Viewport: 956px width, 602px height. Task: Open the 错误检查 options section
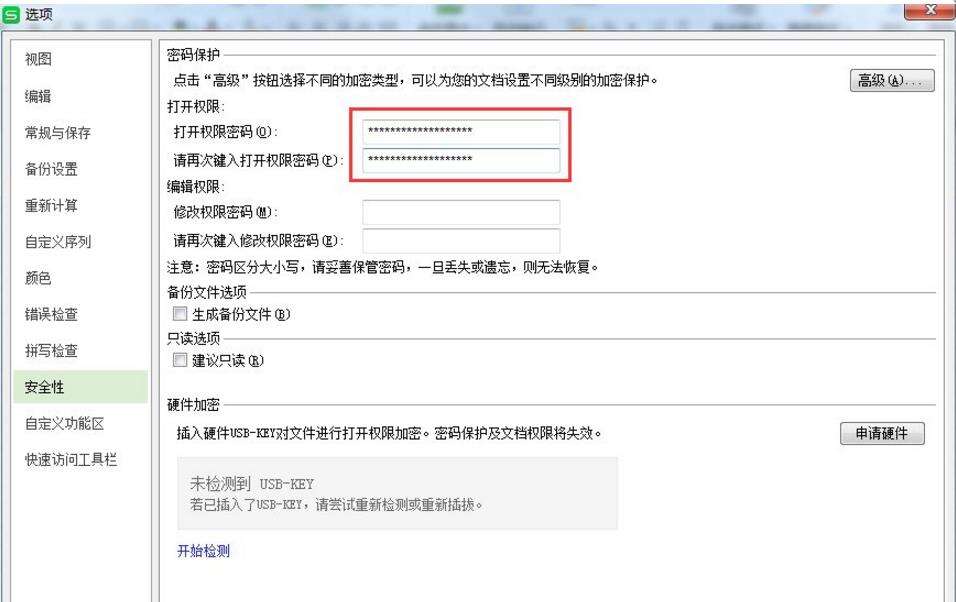pos(51,314)
